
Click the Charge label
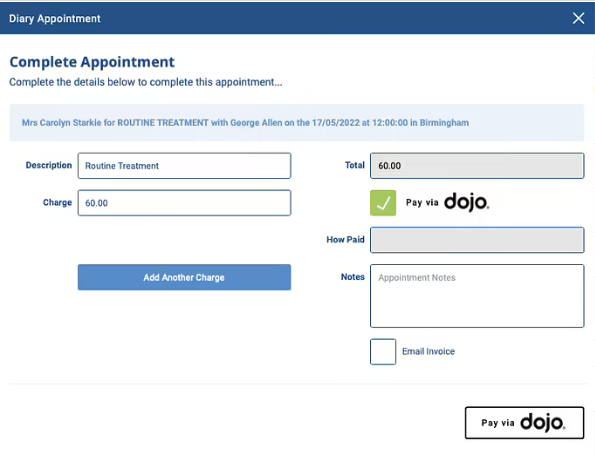coord(57,203)
